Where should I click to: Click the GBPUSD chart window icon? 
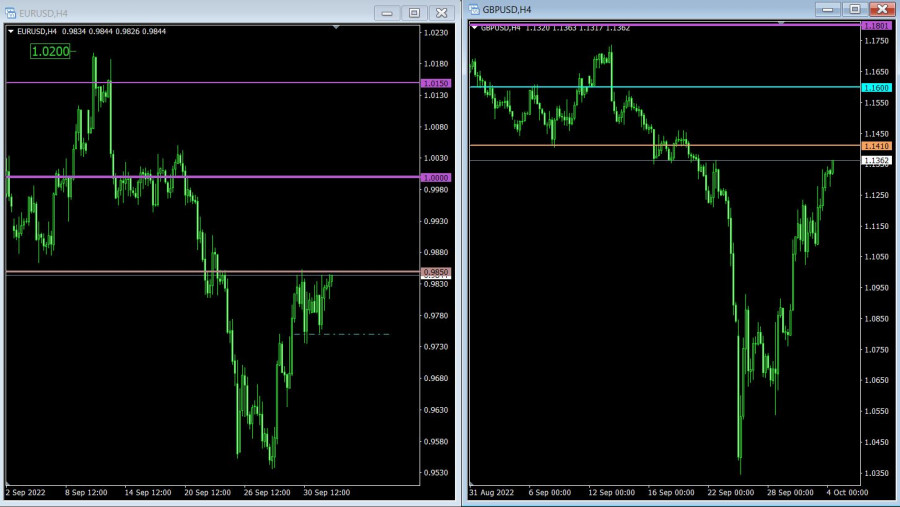coord(474,10)
